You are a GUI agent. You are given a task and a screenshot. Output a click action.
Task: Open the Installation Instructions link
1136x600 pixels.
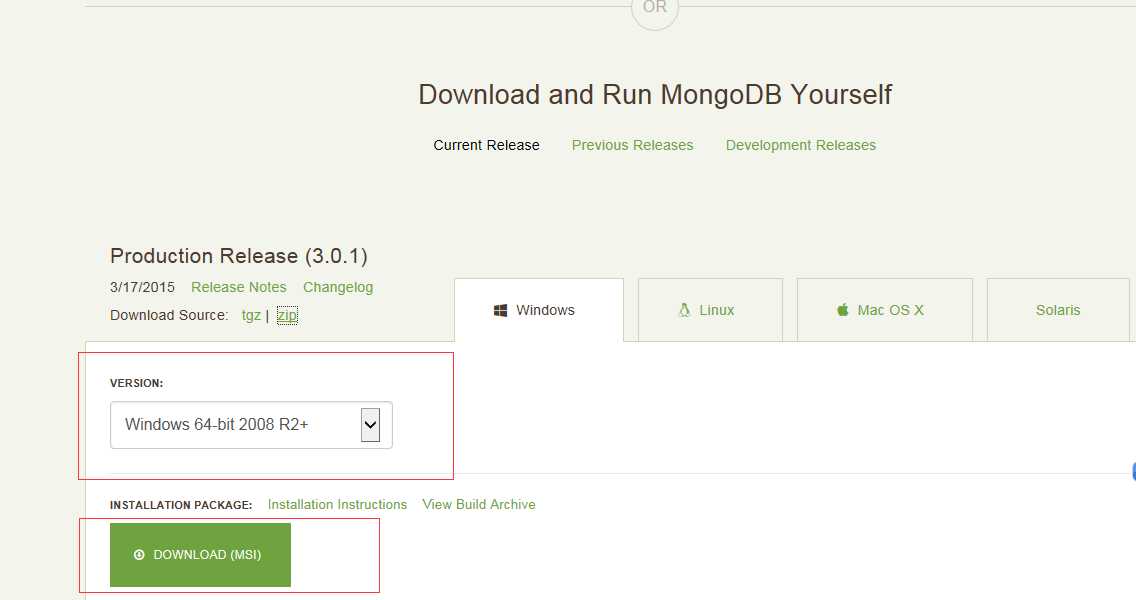coord(337,504)
